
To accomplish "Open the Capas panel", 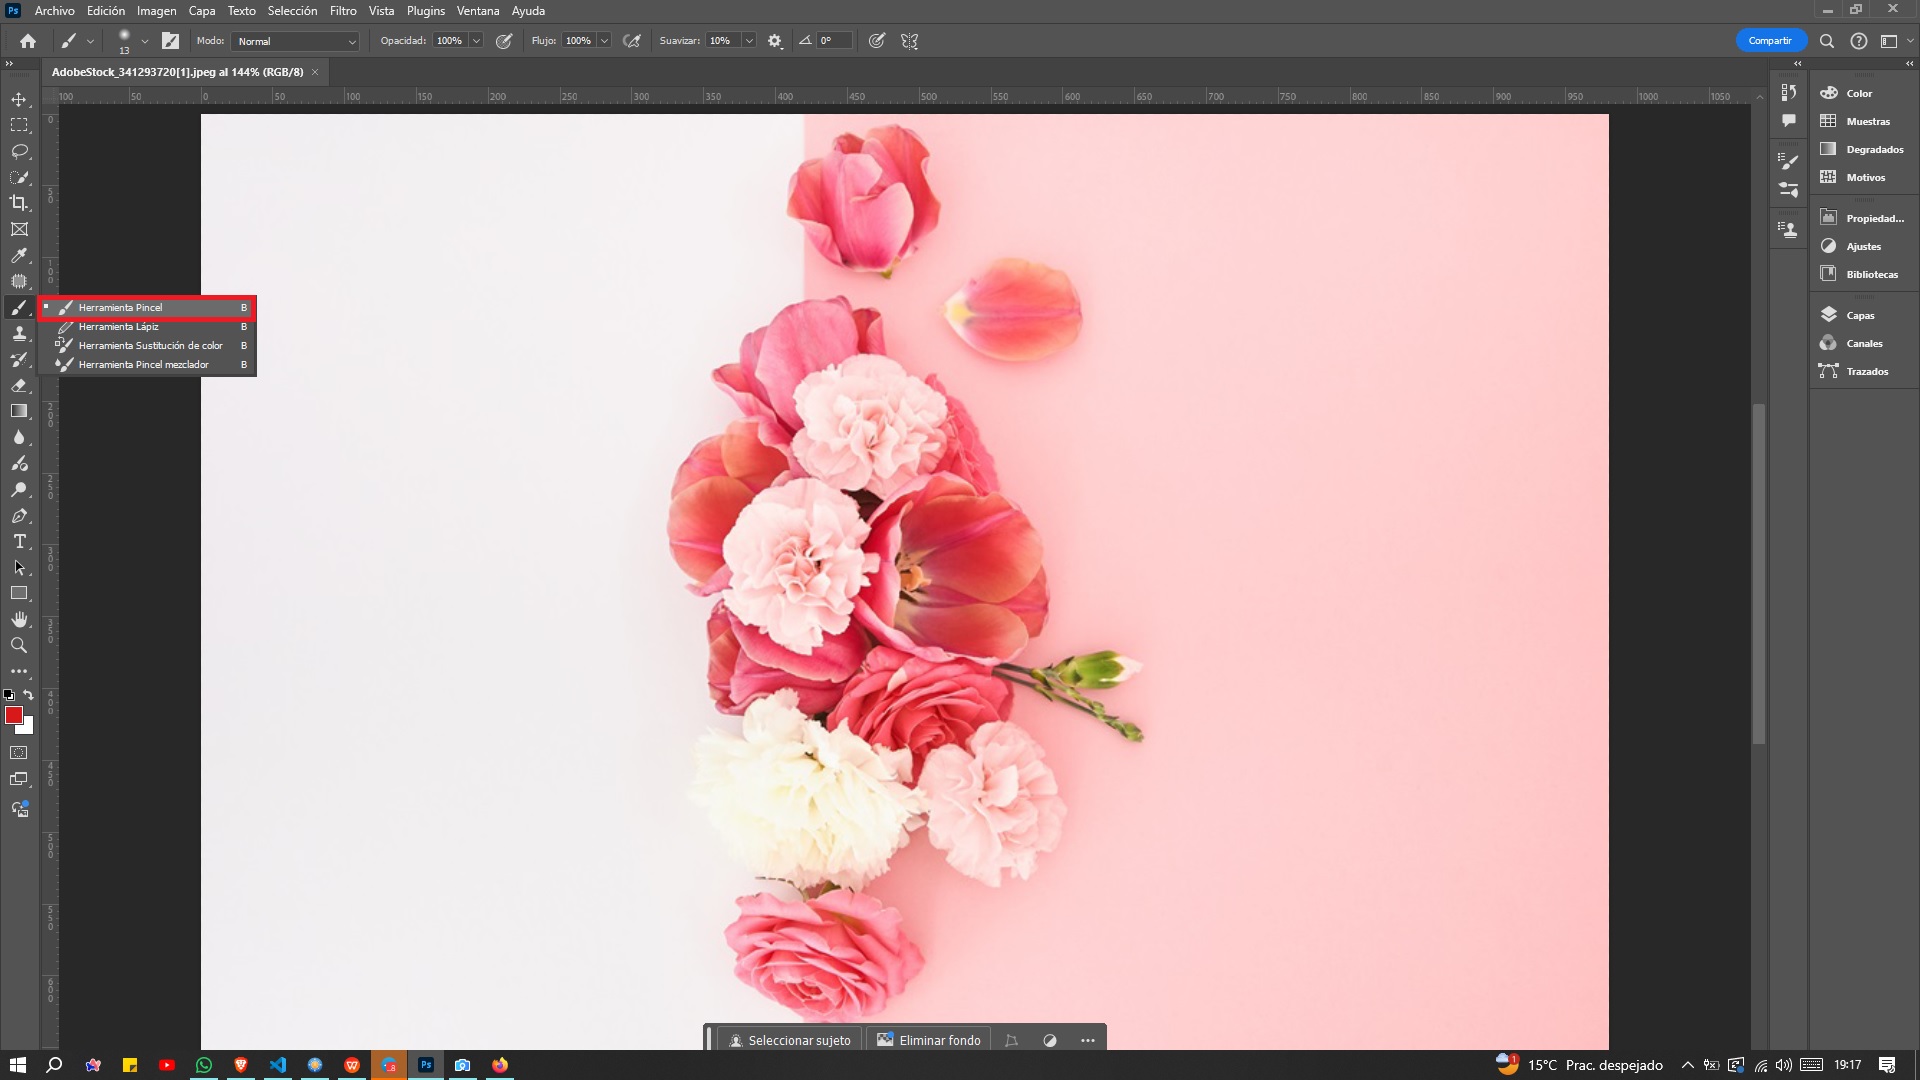I will (x=1861, y=315).
